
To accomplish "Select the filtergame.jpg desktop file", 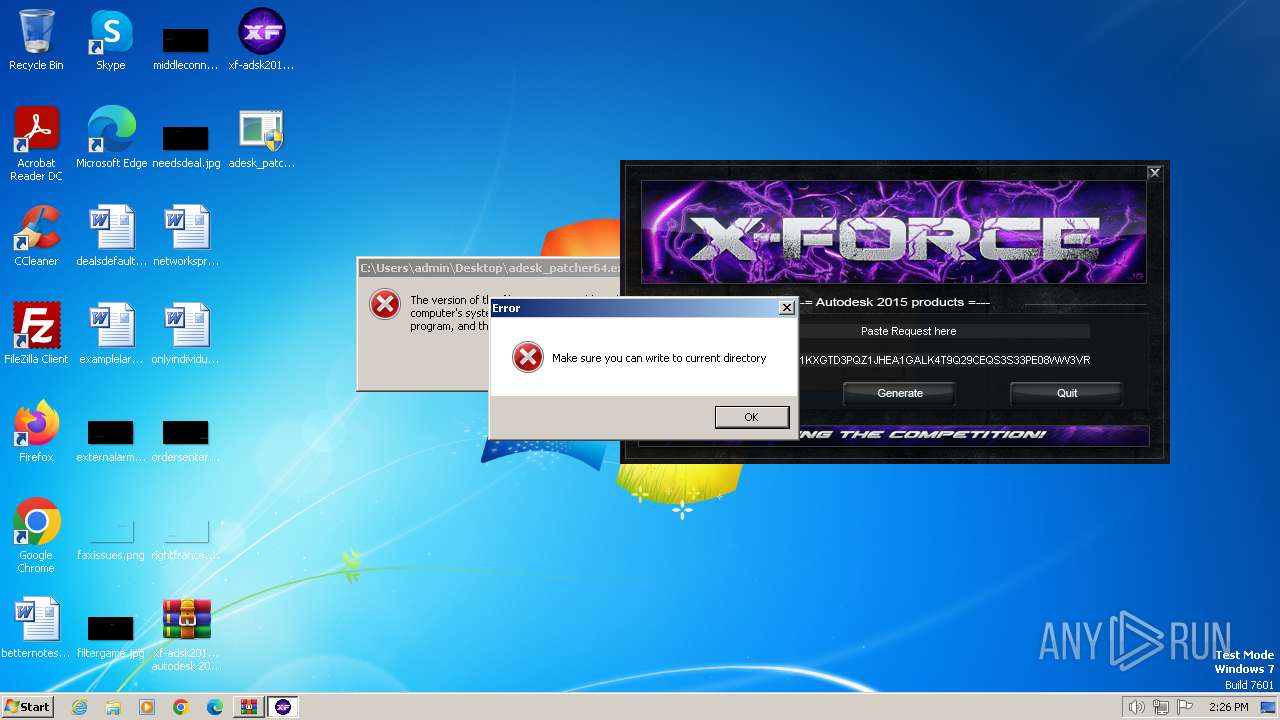I will [111, 636].
